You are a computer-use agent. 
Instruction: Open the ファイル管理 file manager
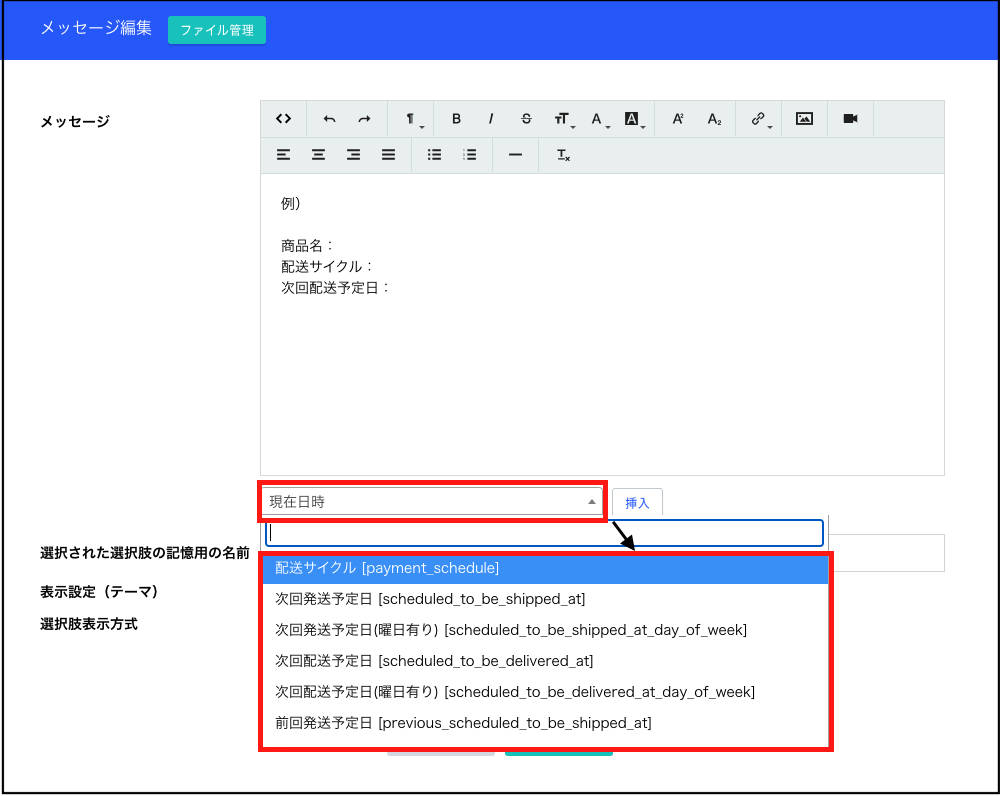217,30
